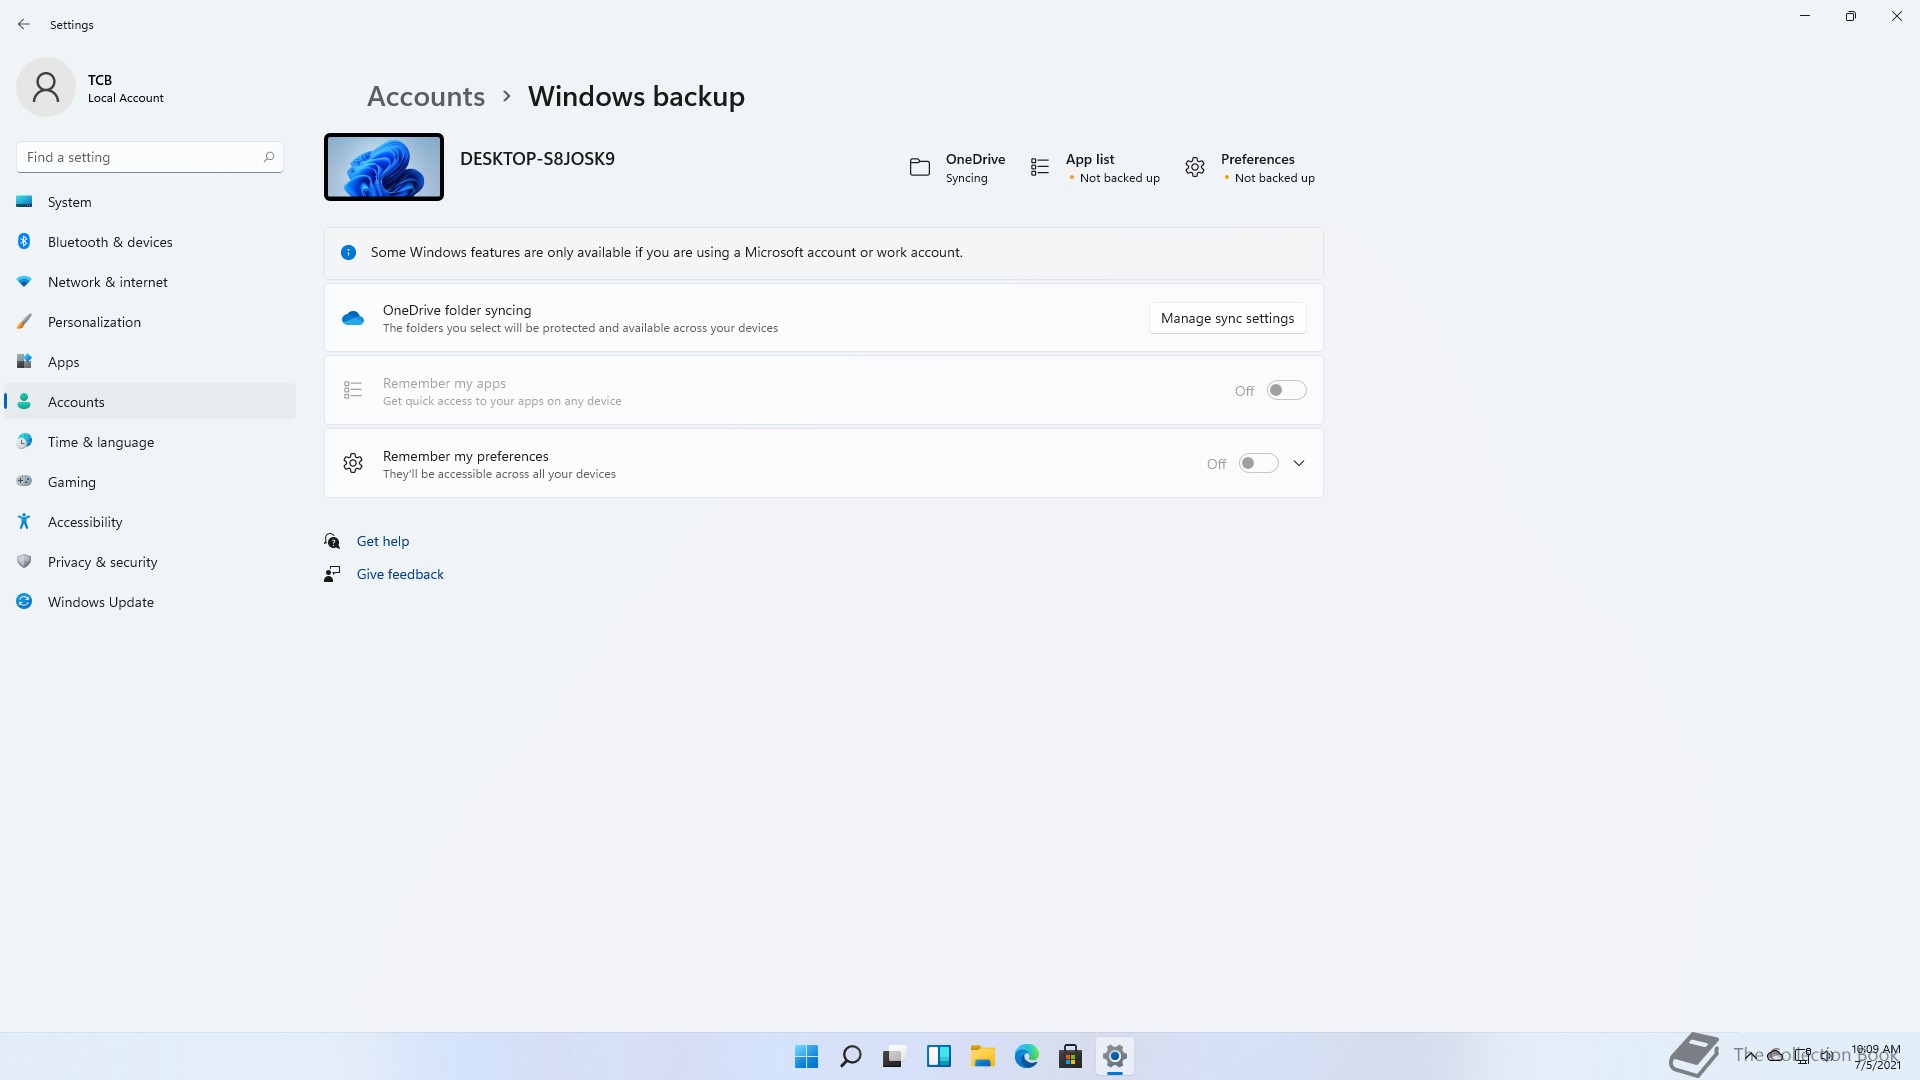Open Microsoft Store from the taskbar
The width and height of the screenshot is (1920, 1080).
pos(1070,1056)
